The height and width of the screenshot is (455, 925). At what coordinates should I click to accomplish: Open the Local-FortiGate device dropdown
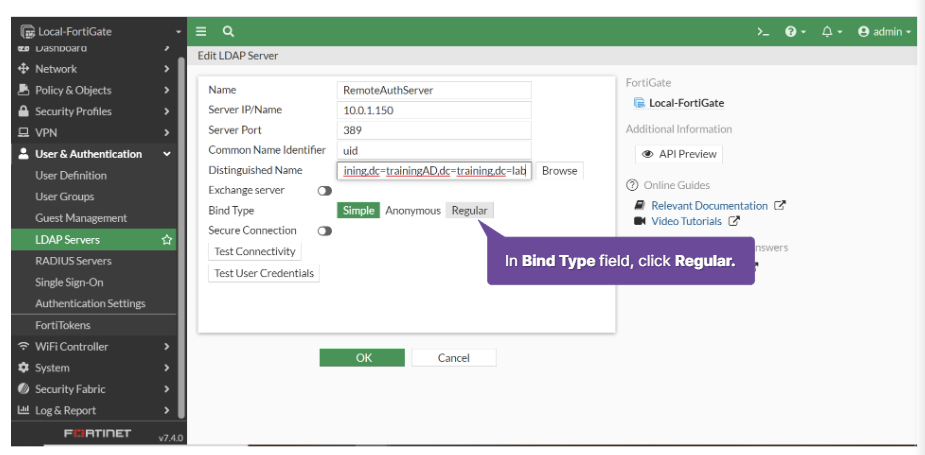101,31
